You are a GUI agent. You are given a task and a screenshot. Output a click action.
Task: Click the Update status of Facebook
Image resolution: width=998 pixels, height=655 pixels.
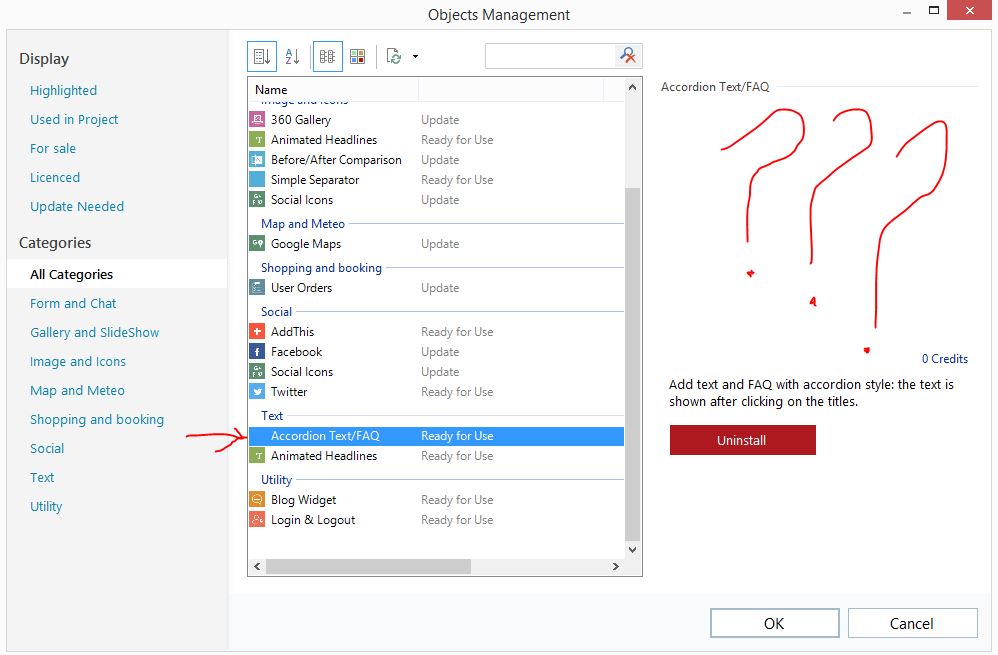(x=440, y=351)
